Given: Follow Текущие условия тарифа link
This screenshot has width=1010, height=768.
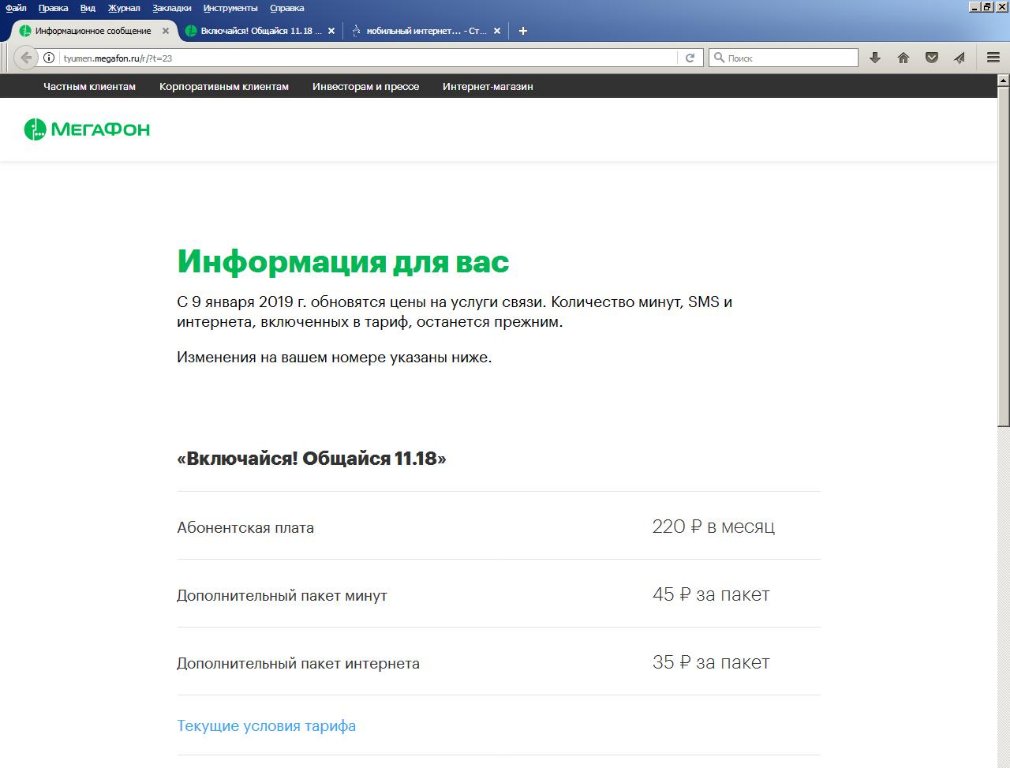Looking at the screenshot, I should pyautogui.click(x=266, y=726).
